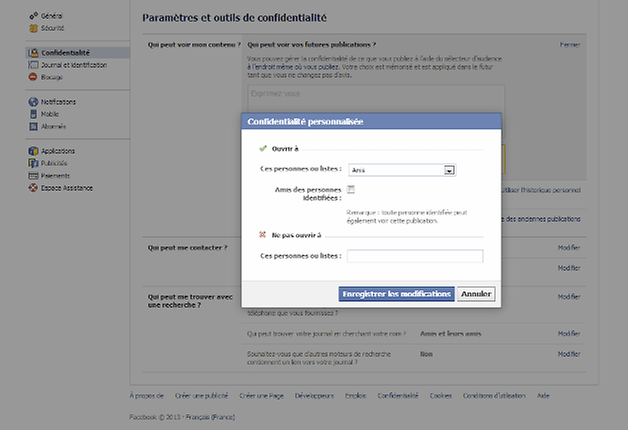Click the Annuler button
Screen dimensions: 628x430
[476, 294]
